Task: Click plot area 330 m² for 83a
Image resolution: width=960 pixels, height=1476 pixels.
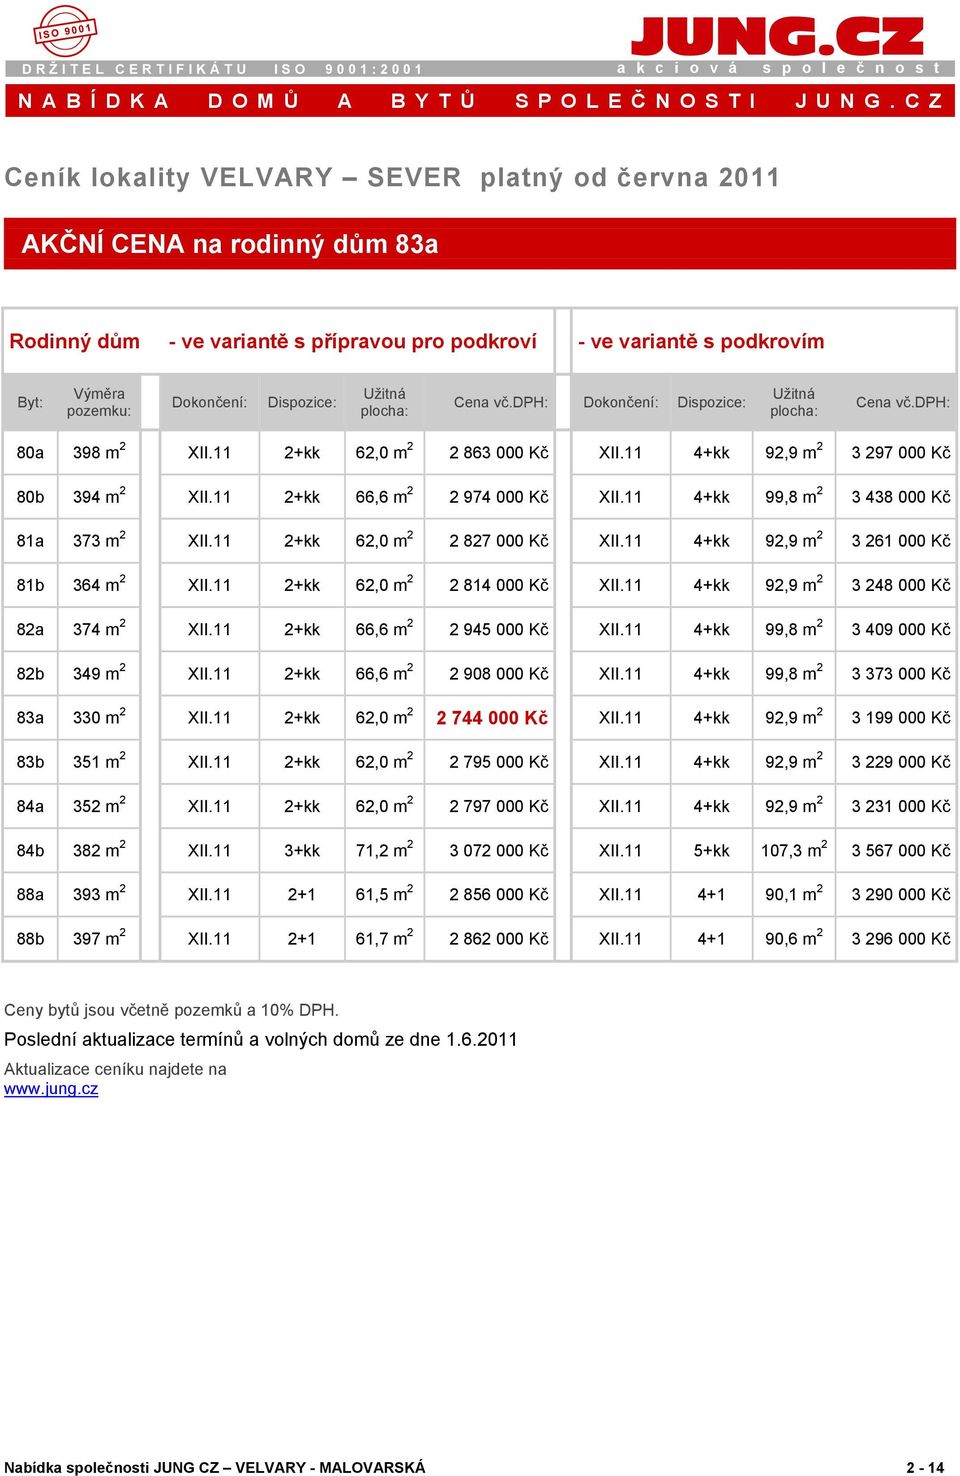Action: [99, 717]
